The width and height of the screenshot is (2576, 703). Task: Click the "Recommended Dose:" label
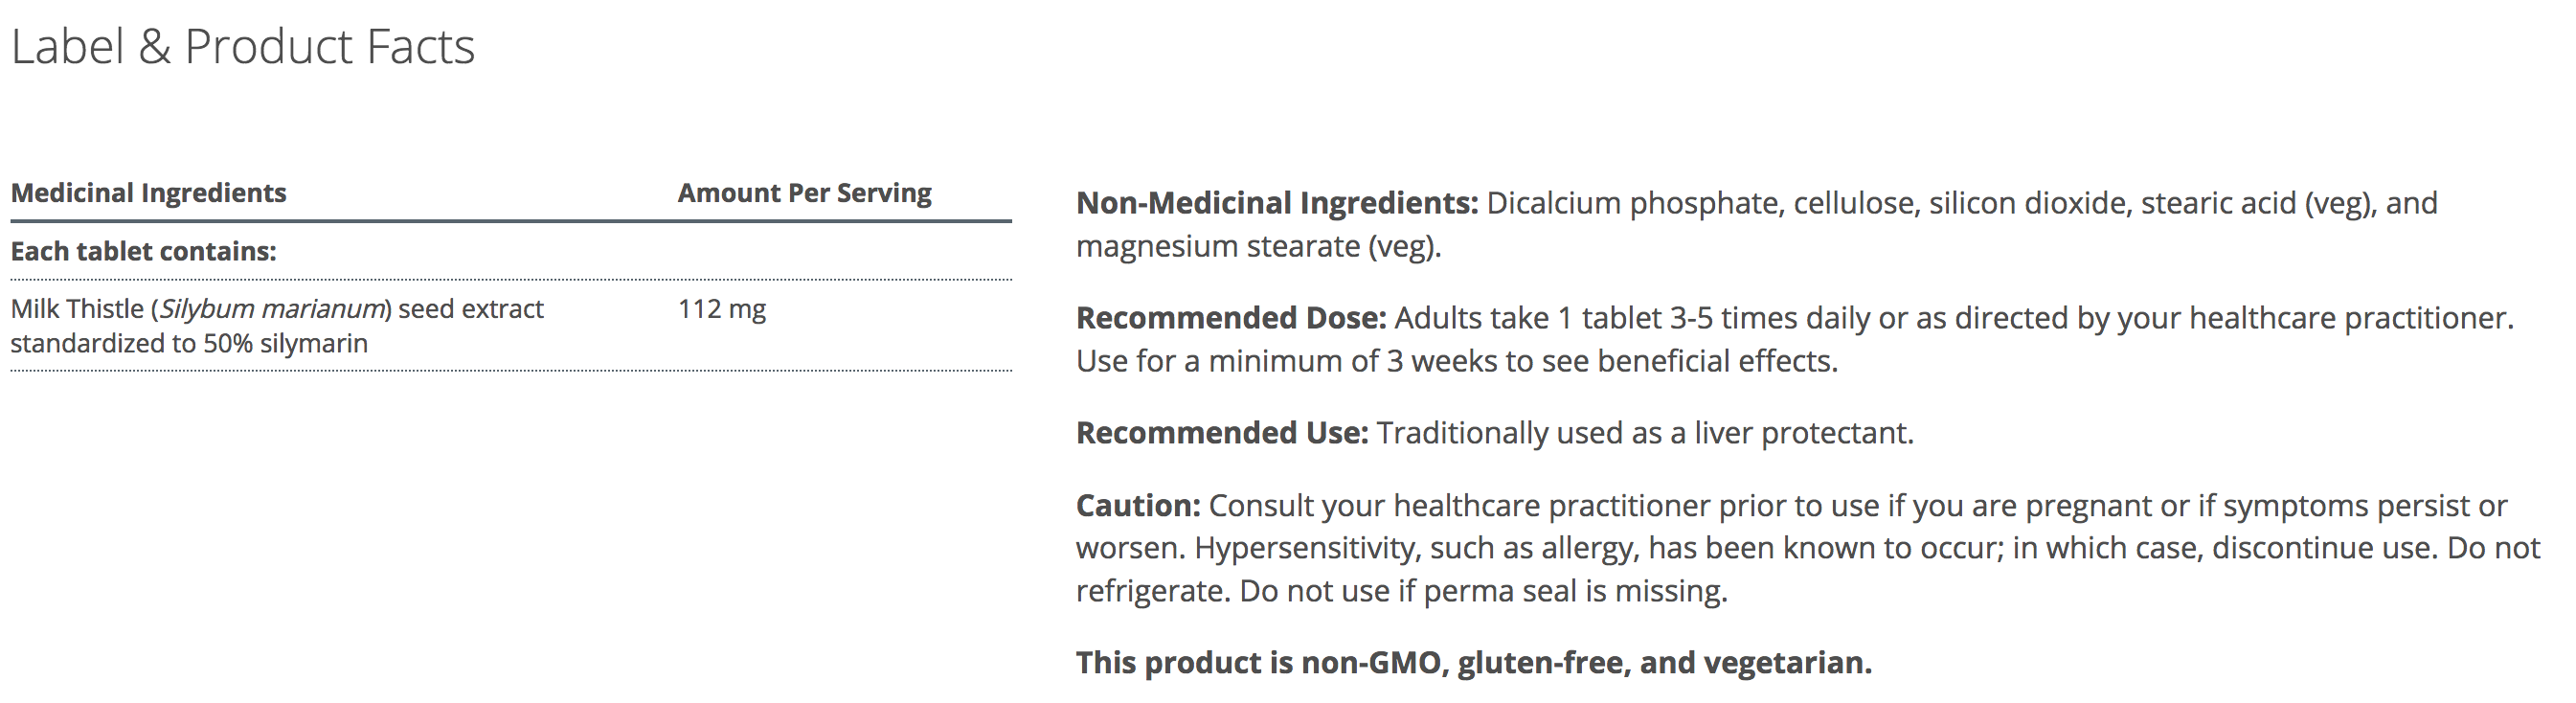1231,318
